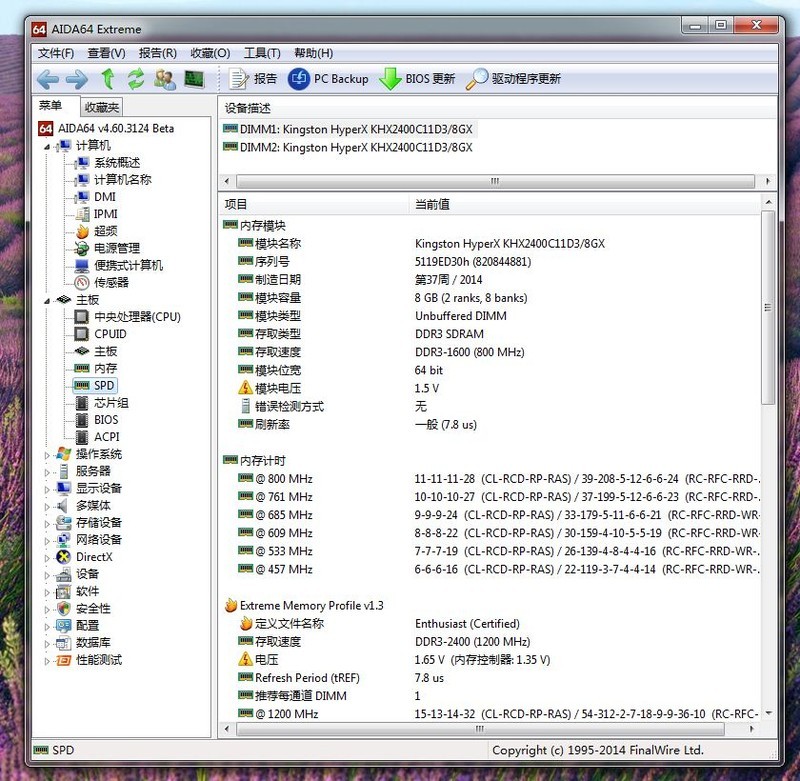The height and width of the screenshot is (781, 800).
Task: Expand the 性能测试 tree node
Action: point(46,660)
